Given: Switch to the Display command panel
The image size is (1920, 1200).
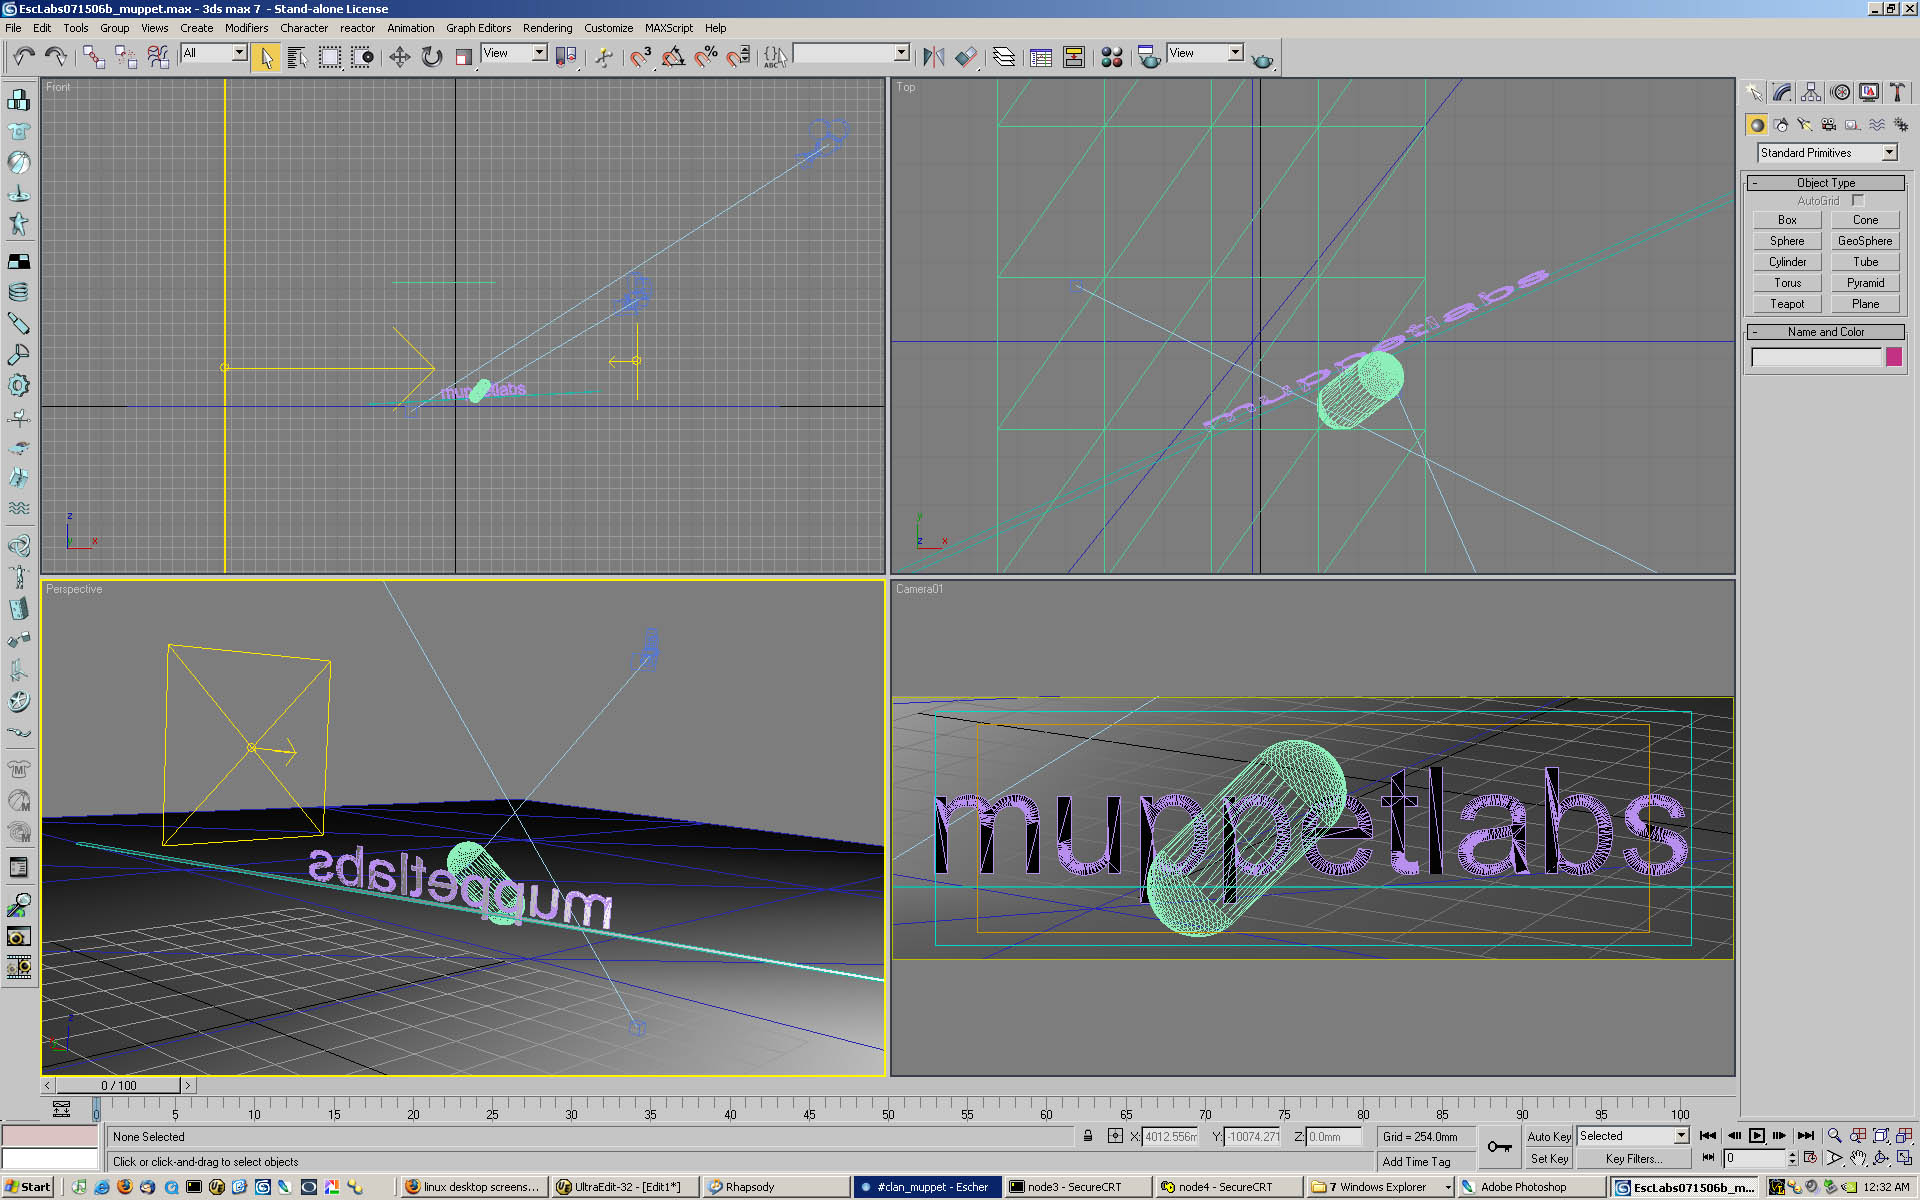Looking at the screenshot, I should 1869,92.
